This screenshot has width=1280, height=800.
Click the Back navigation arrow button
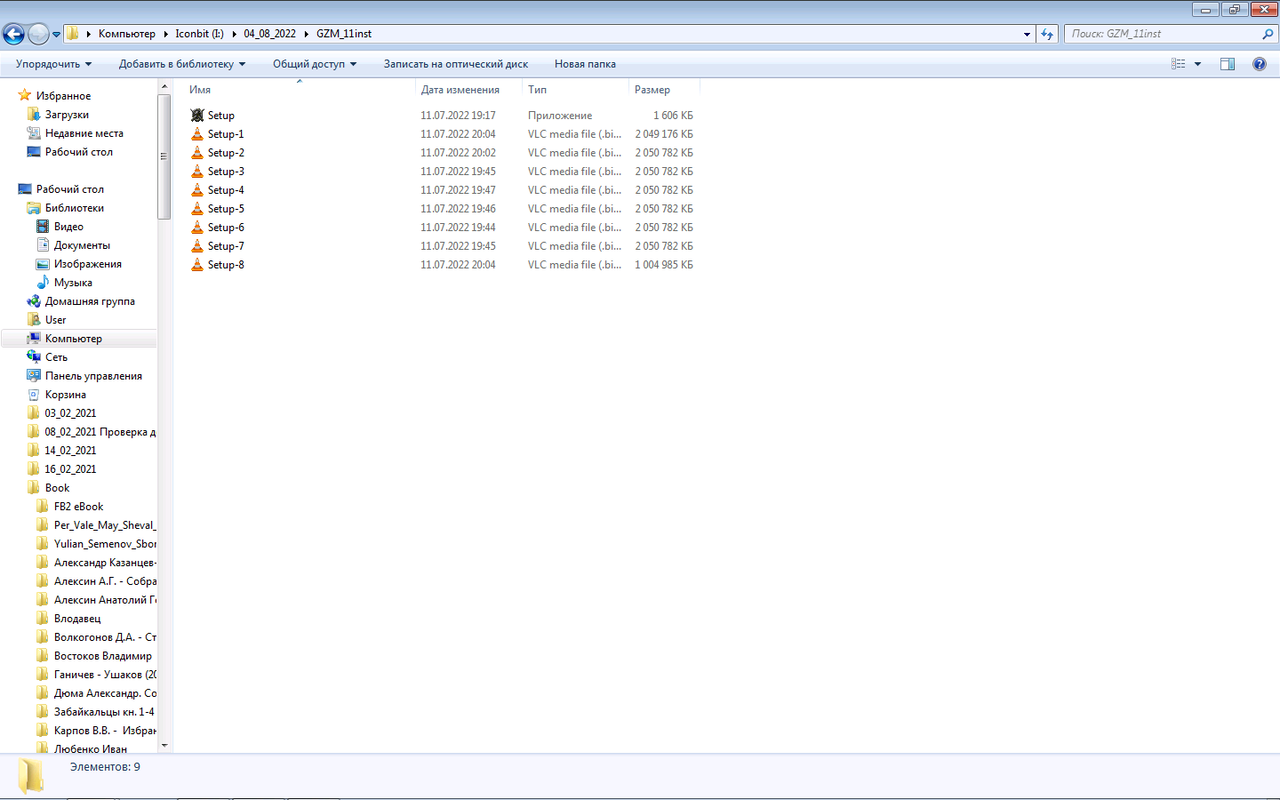[x=14, y=34]
